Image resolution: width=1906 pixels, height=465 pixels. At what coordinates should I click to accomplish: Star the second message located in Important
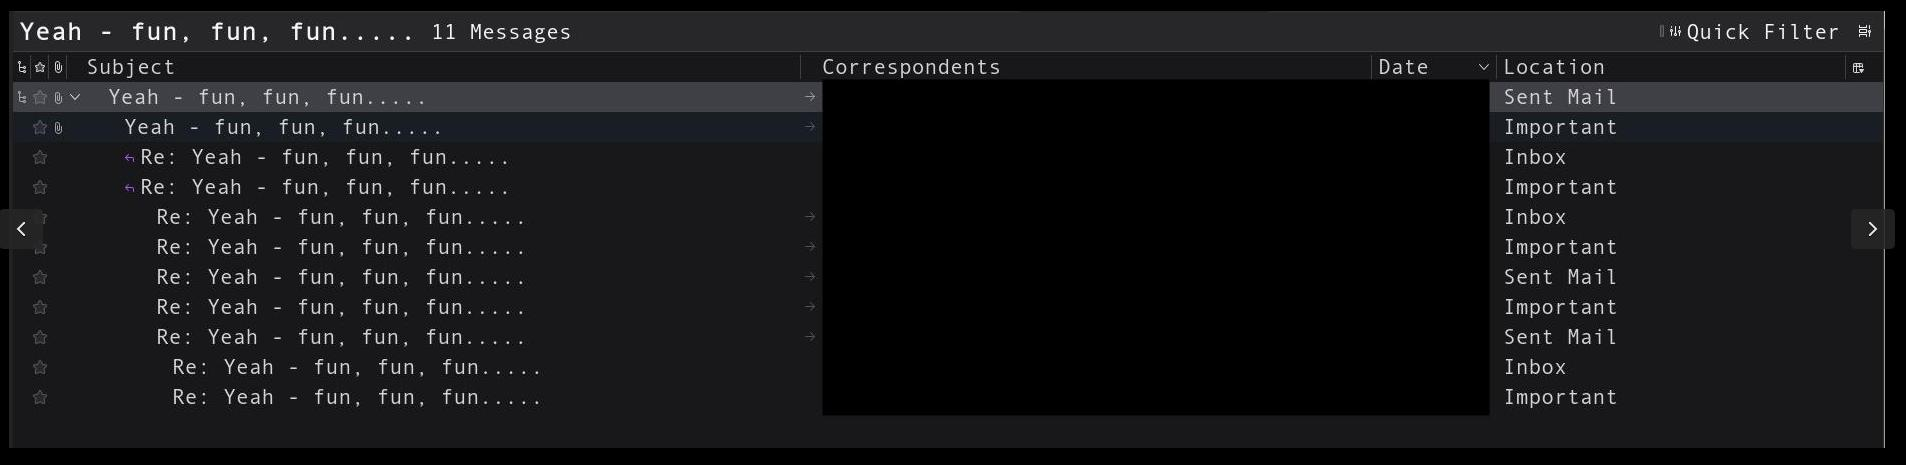(40, 127)
